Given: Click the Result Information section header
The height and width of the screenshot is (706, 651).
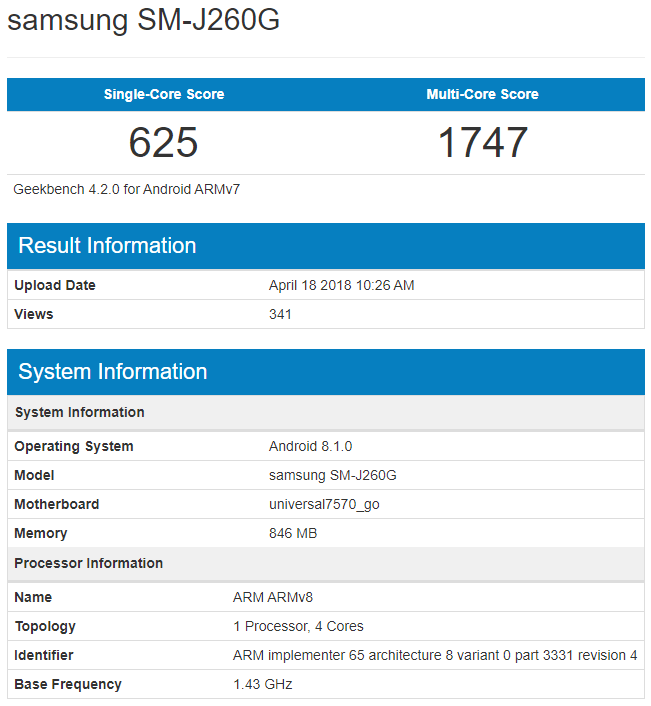Looking at the screenshot, I should click(326, 246).
